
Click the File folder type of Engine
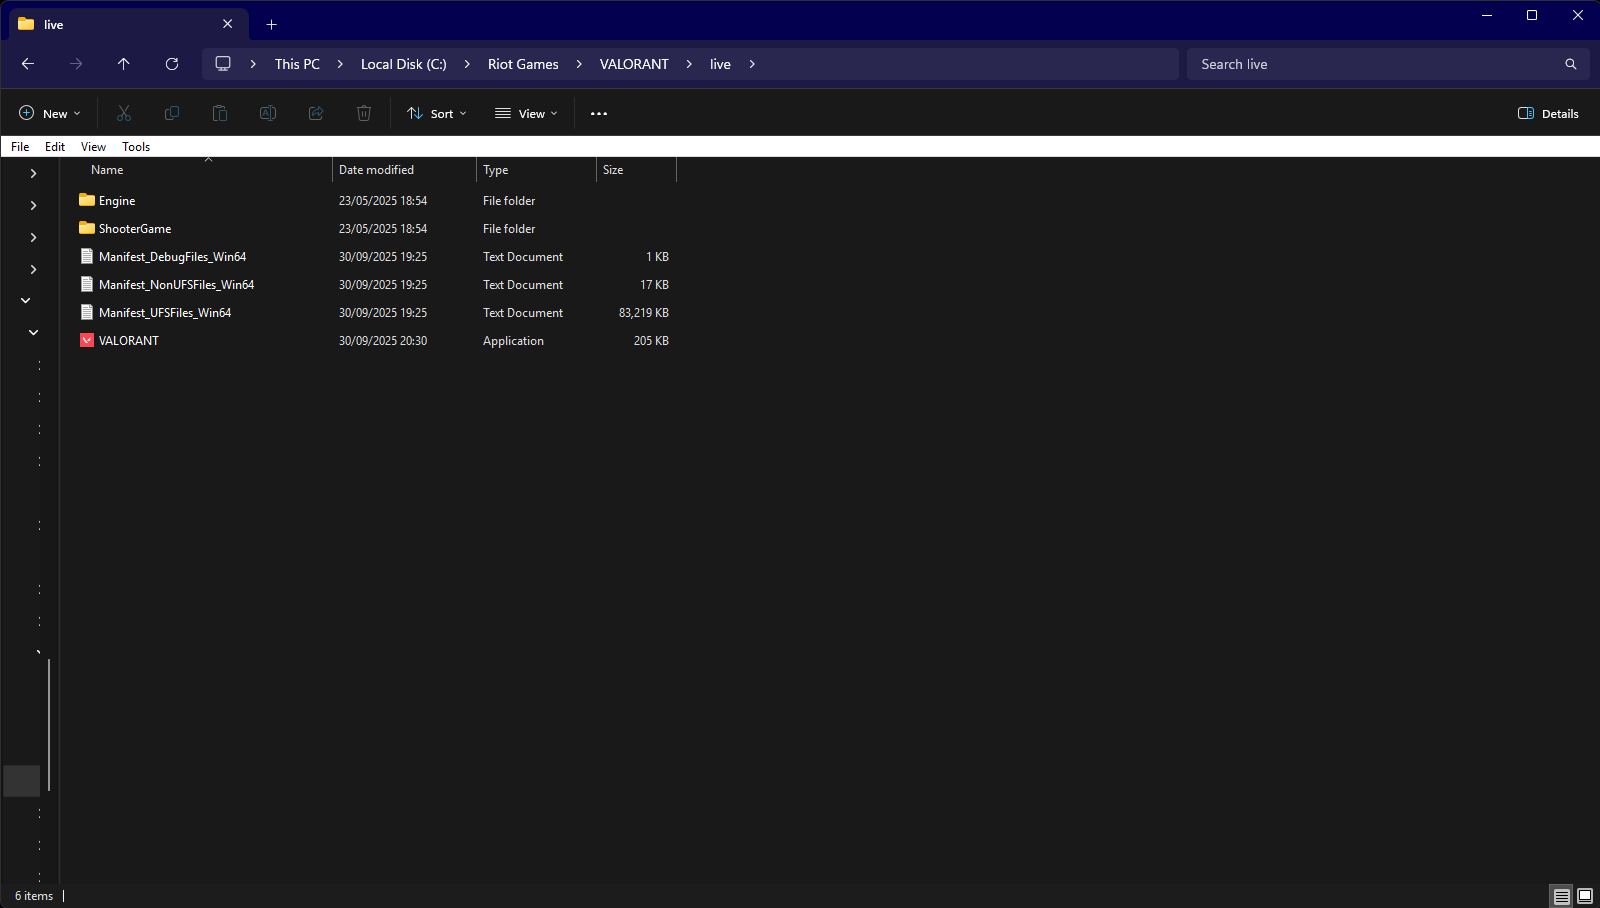(509, 201)
